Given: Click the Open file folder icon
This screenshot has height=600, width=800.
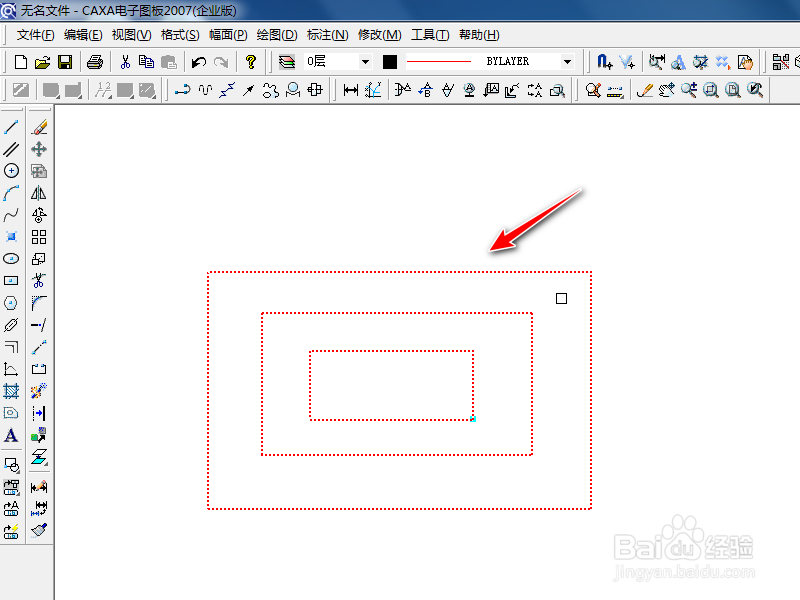Looking at the screenshot, I should click(42, 62).
